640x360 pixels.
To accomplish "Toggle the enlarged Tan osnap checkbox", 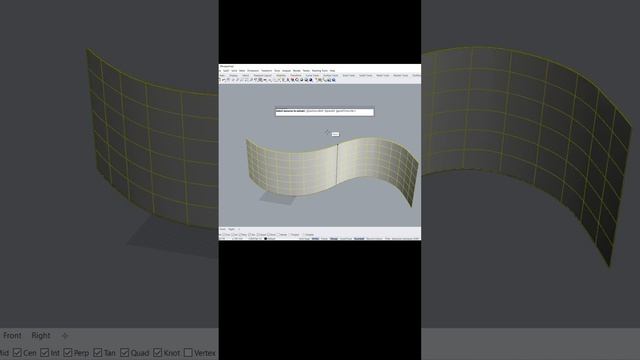I will tap(98, 353).
